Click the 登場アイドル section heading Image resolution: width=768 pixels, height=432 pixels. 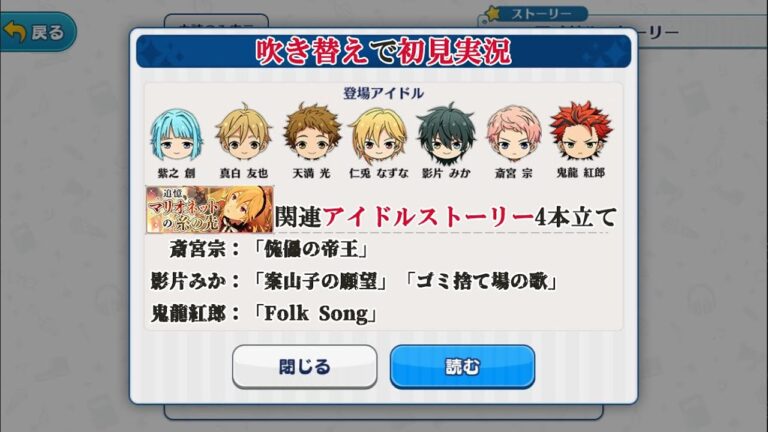[383, 93]
